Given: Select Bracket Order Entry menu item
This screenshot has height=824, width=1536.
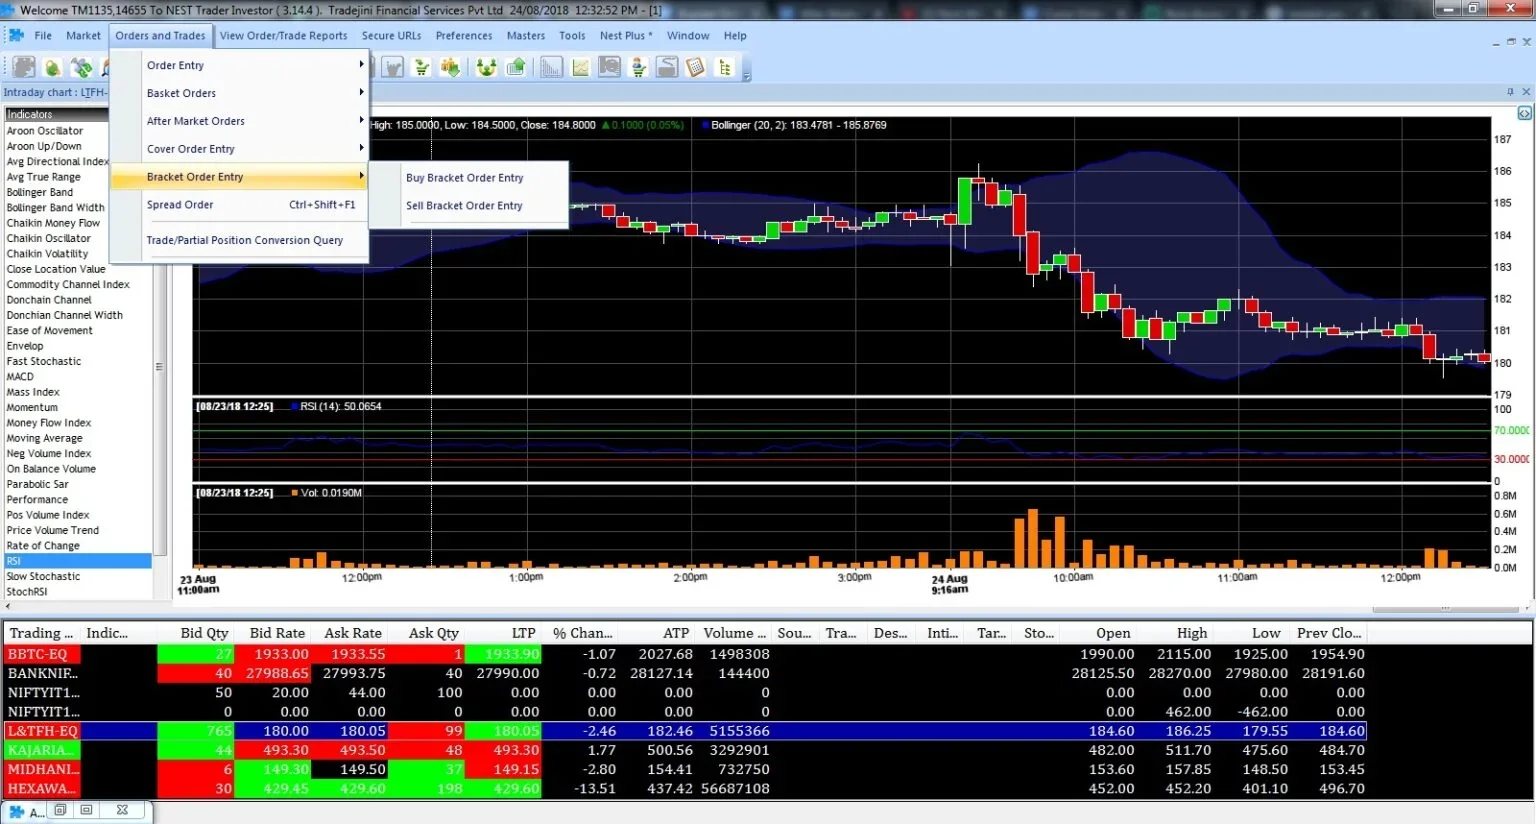Looking at the screenshot, I should tap(239, 177).
